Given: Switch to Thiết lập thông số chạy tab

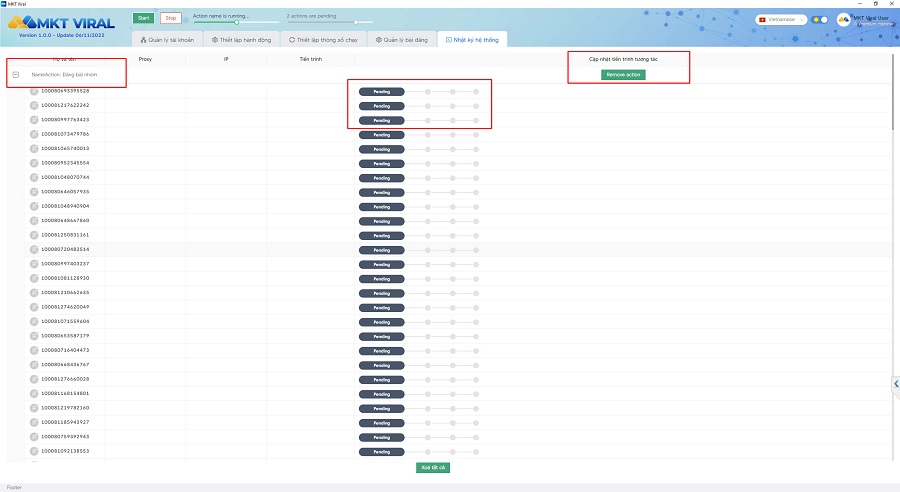Looking at the screenshot, I should tap(323, 40).
